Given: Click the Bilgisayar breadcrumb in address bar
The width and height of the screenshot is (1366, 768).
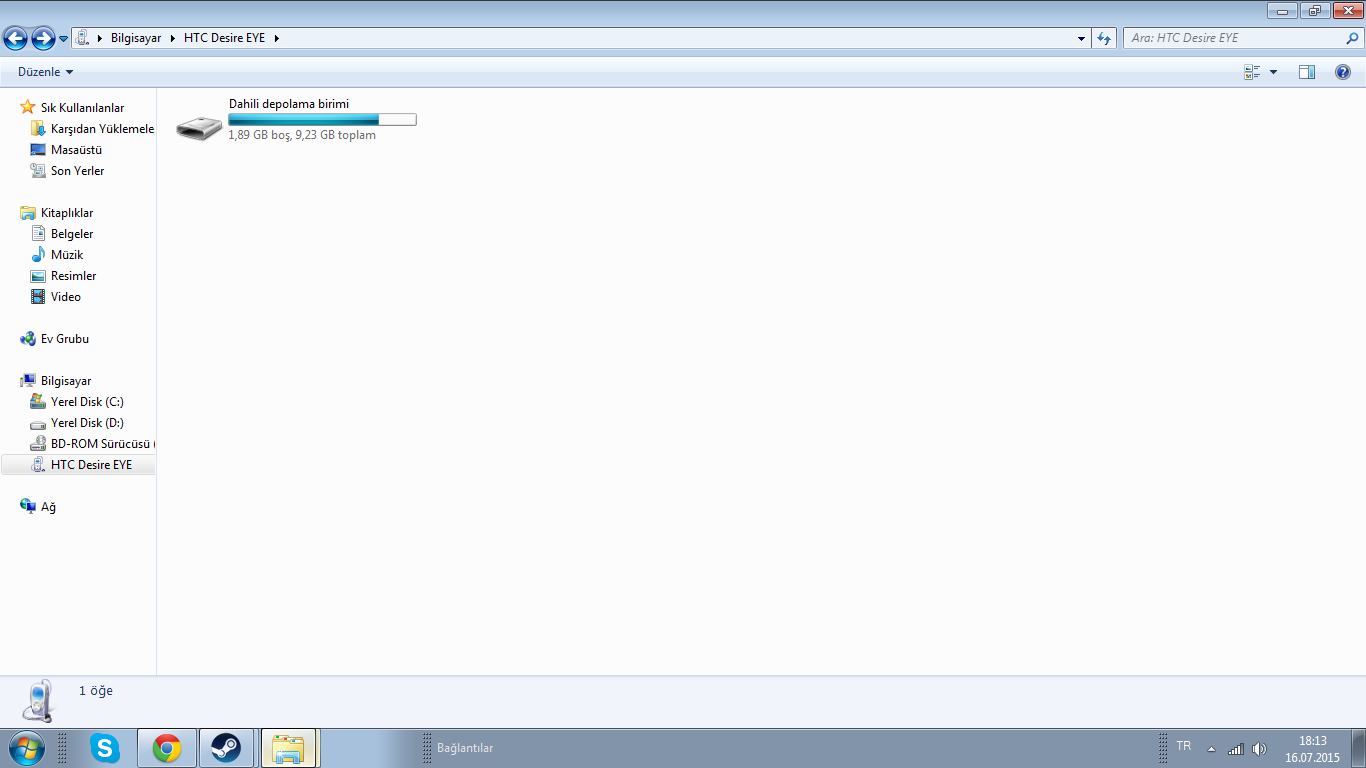Looking at the screenshot, I should (x=136, y=38).
